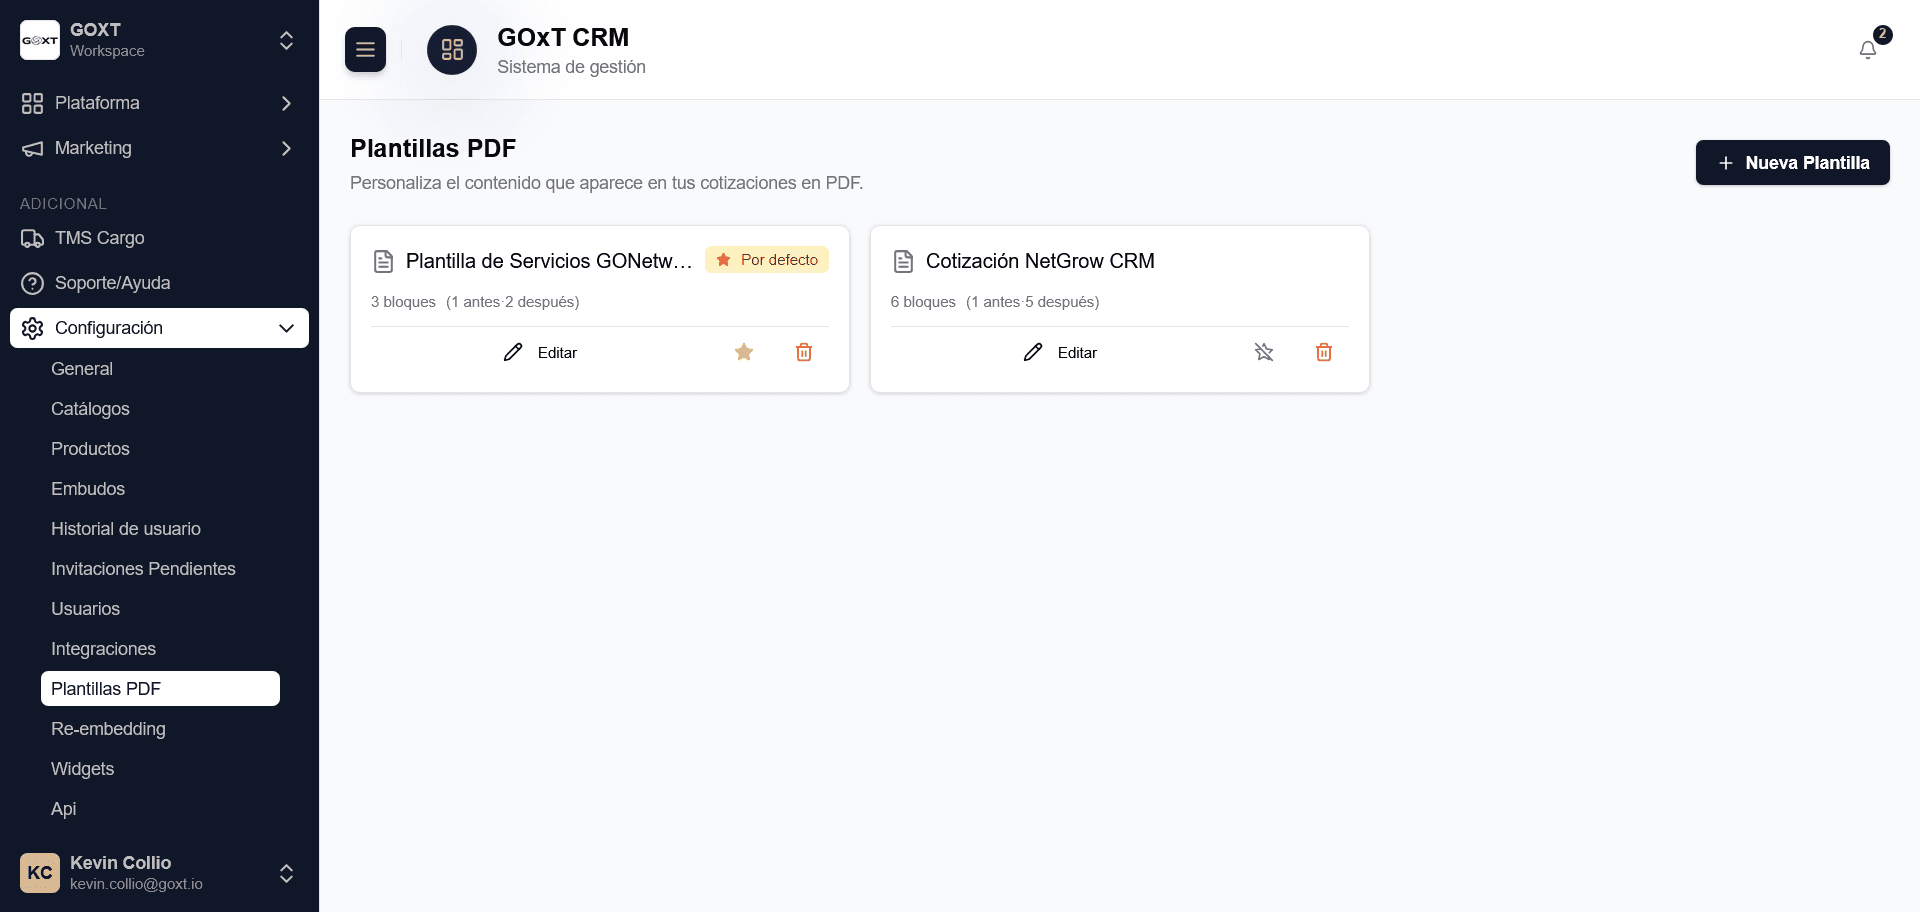The image size is (1920, 912).
Task: Click the TMS Cargo truck icon
Action: [x=32, y=238]
